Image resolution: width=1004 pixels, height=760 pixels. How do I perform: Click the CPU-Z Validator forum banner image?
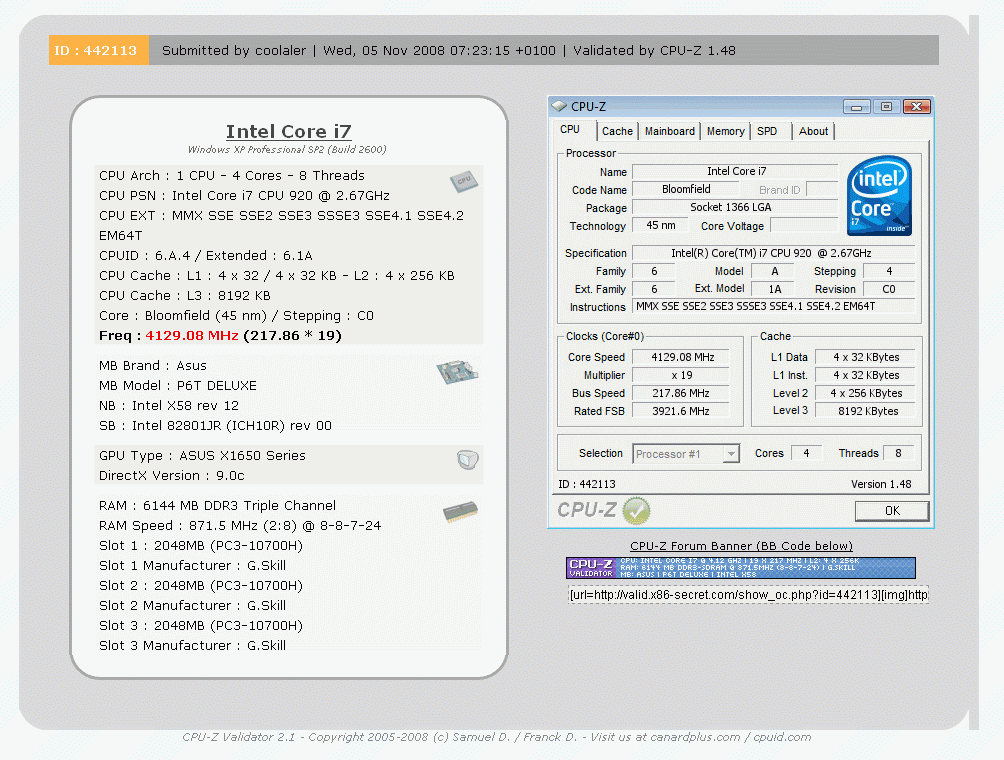(x=740, y=568)
